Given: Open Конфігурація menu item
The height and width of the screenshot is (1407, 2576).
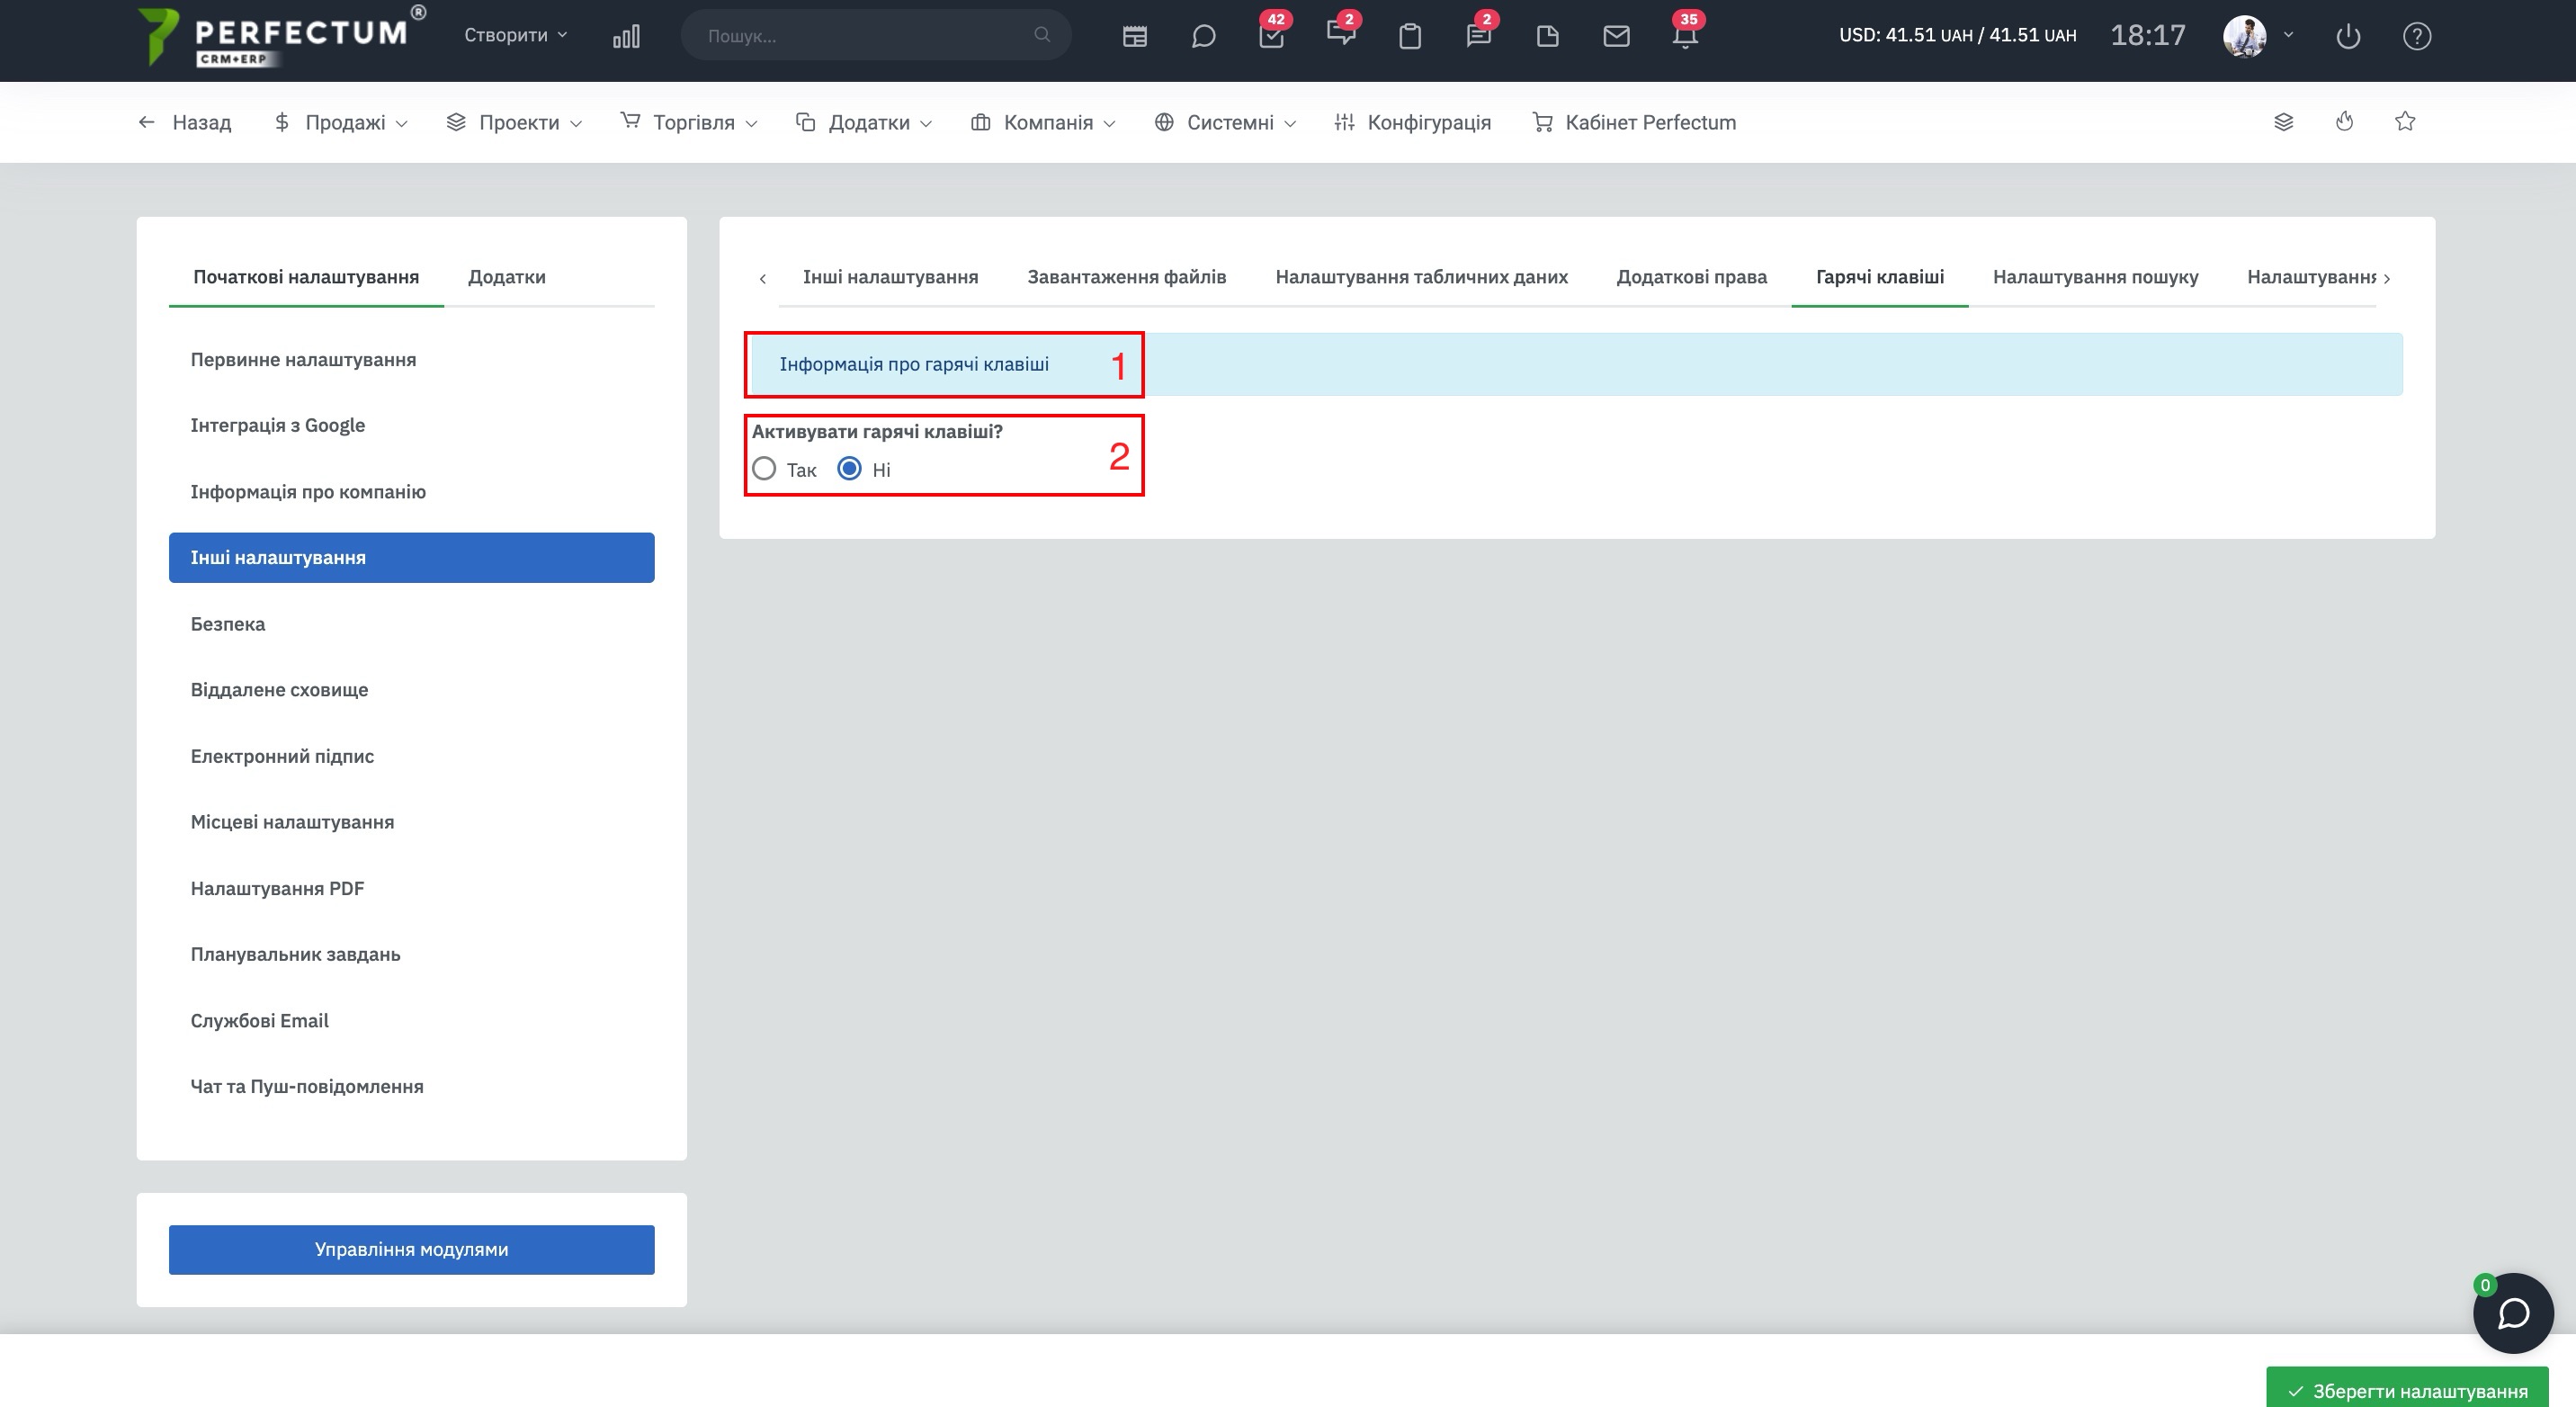Looking at the screenshot, I should pos(1412,122).
